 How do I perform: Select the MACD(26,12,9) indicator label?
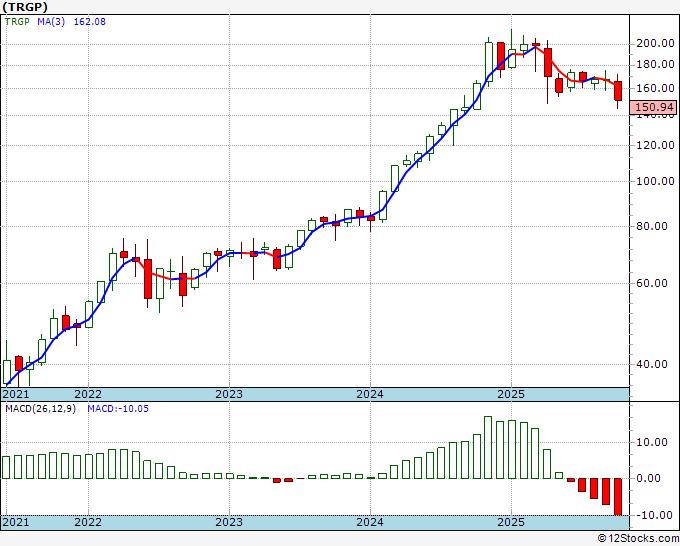click(x=40, y=409)
